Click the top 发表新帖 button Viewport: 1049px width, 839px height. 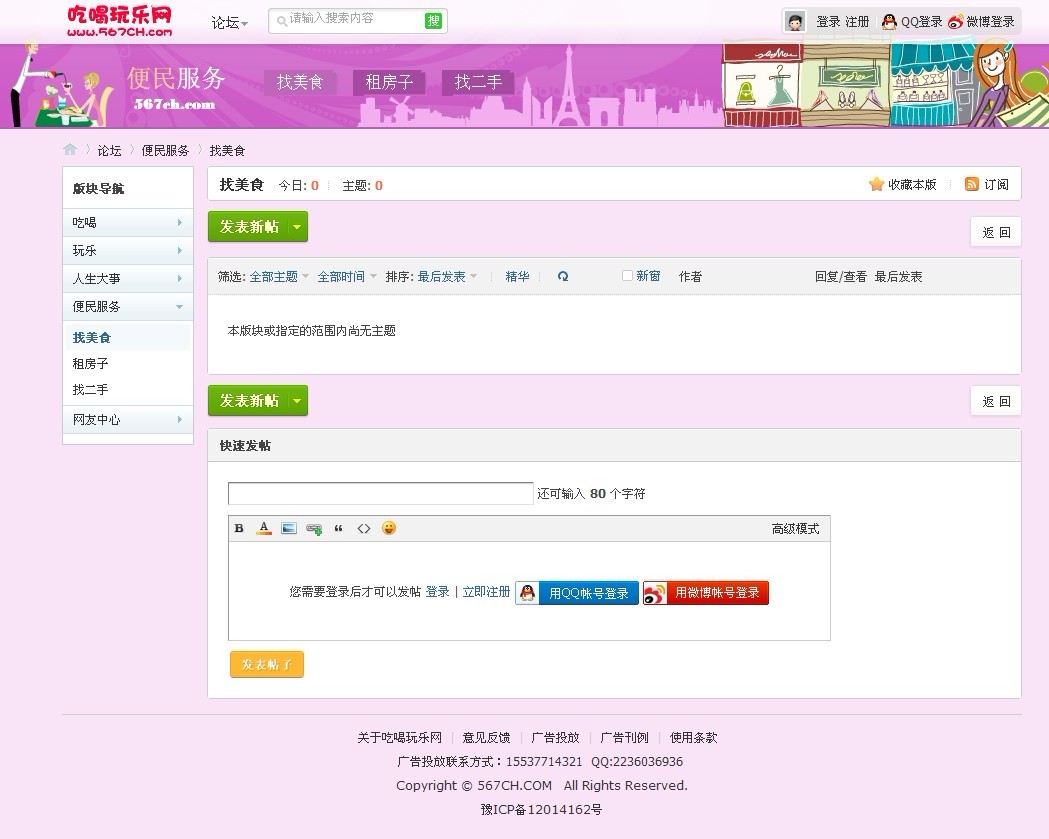[x=248, y=227]
